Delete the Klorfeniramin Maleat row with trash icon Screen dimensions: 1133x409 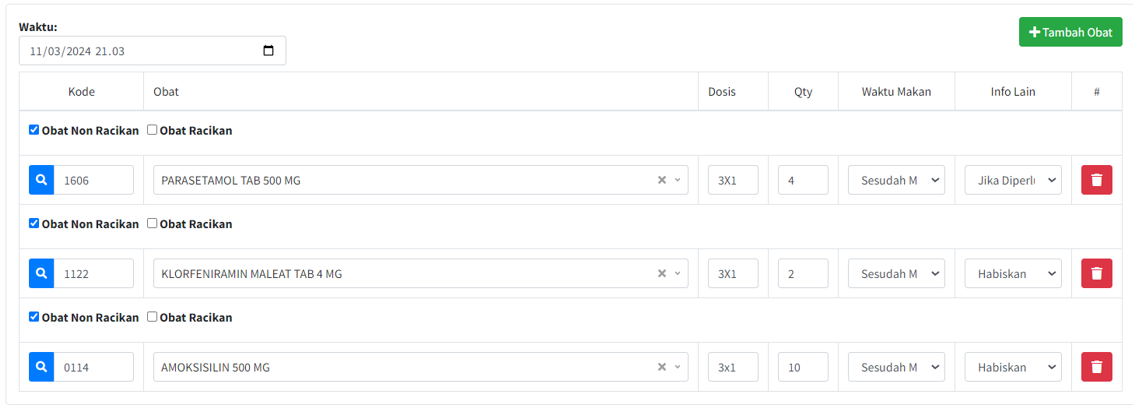pyautogui.click(x=1096, y=274)
